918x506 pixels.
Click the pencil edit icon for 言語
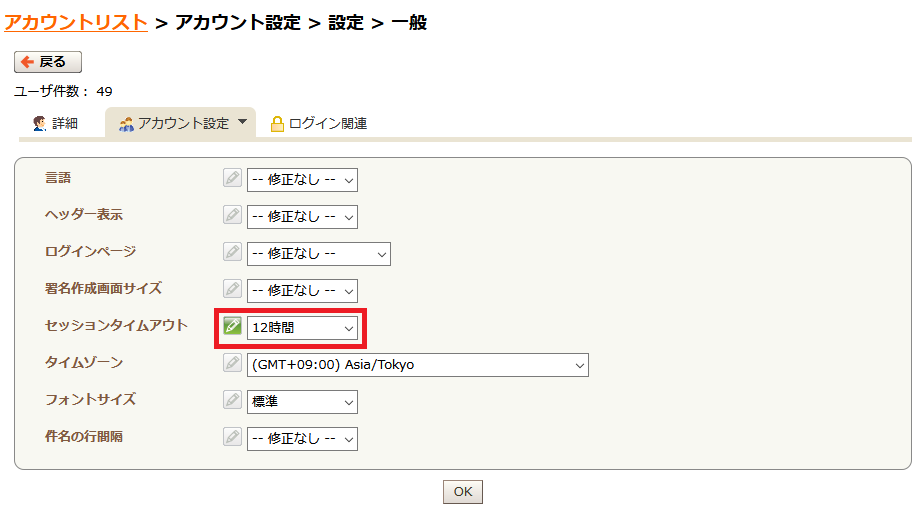point(232,178)
